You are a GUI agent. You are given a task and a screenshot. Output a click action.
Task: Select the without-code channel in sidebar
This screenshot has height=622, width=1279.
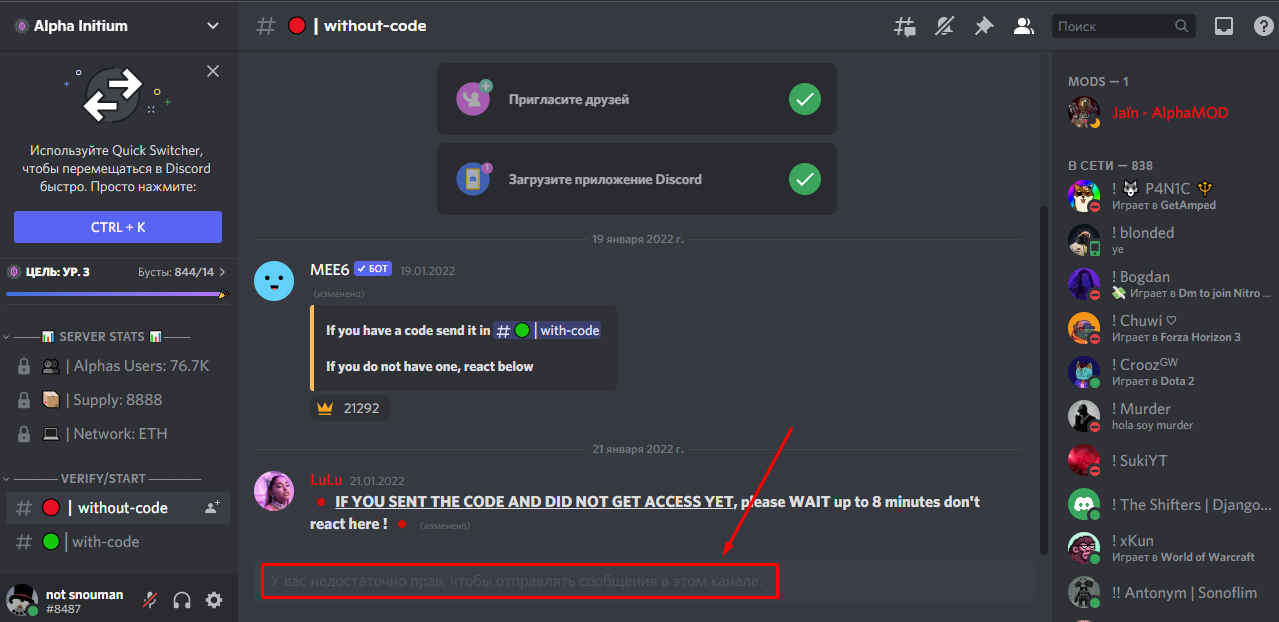118,508
